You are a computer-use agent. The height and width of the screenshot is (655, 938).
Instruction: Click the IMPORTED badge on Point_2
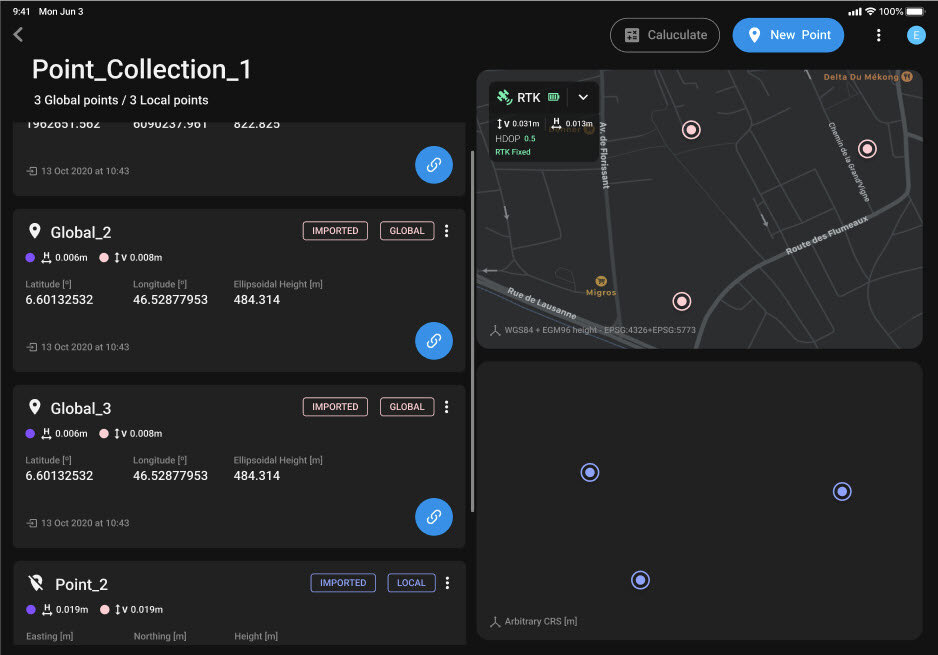pos(342,582)
